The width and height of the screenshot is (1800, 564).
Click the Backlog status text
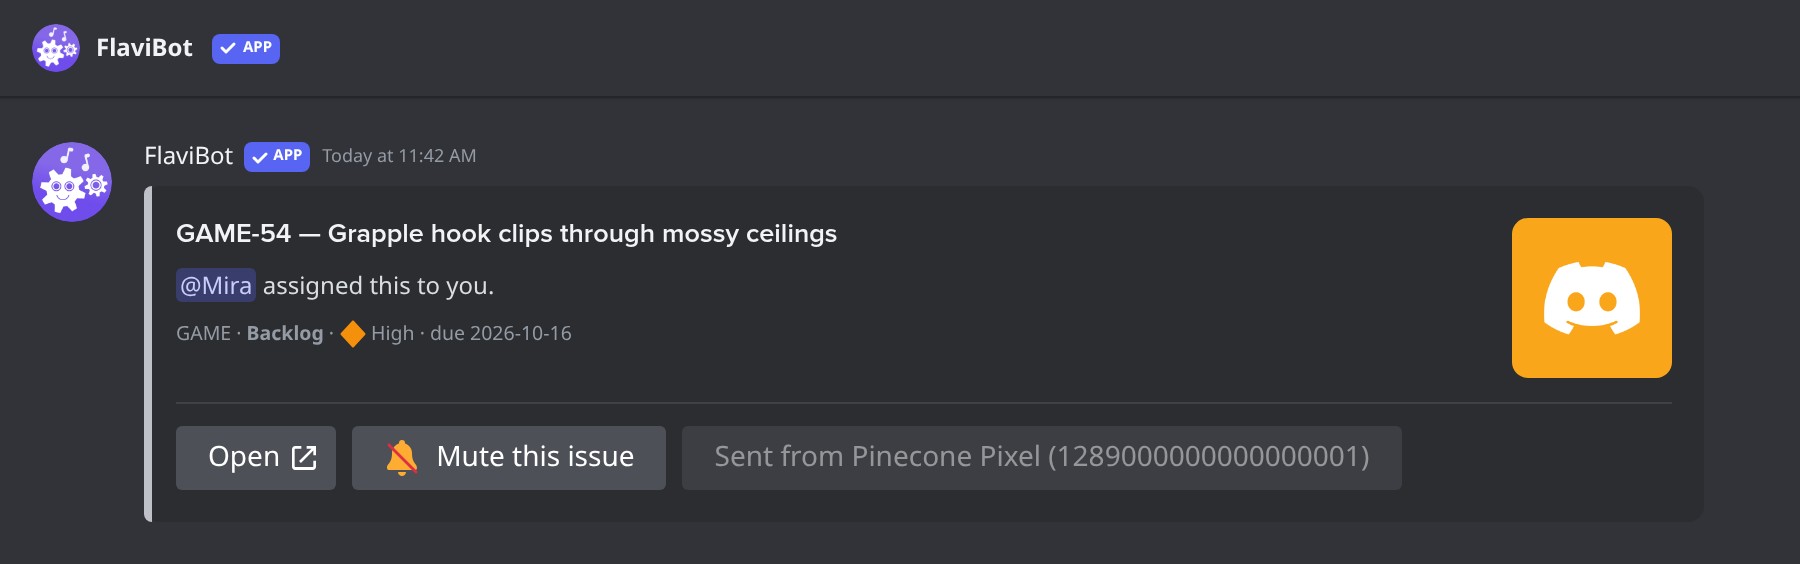[285, 334]
